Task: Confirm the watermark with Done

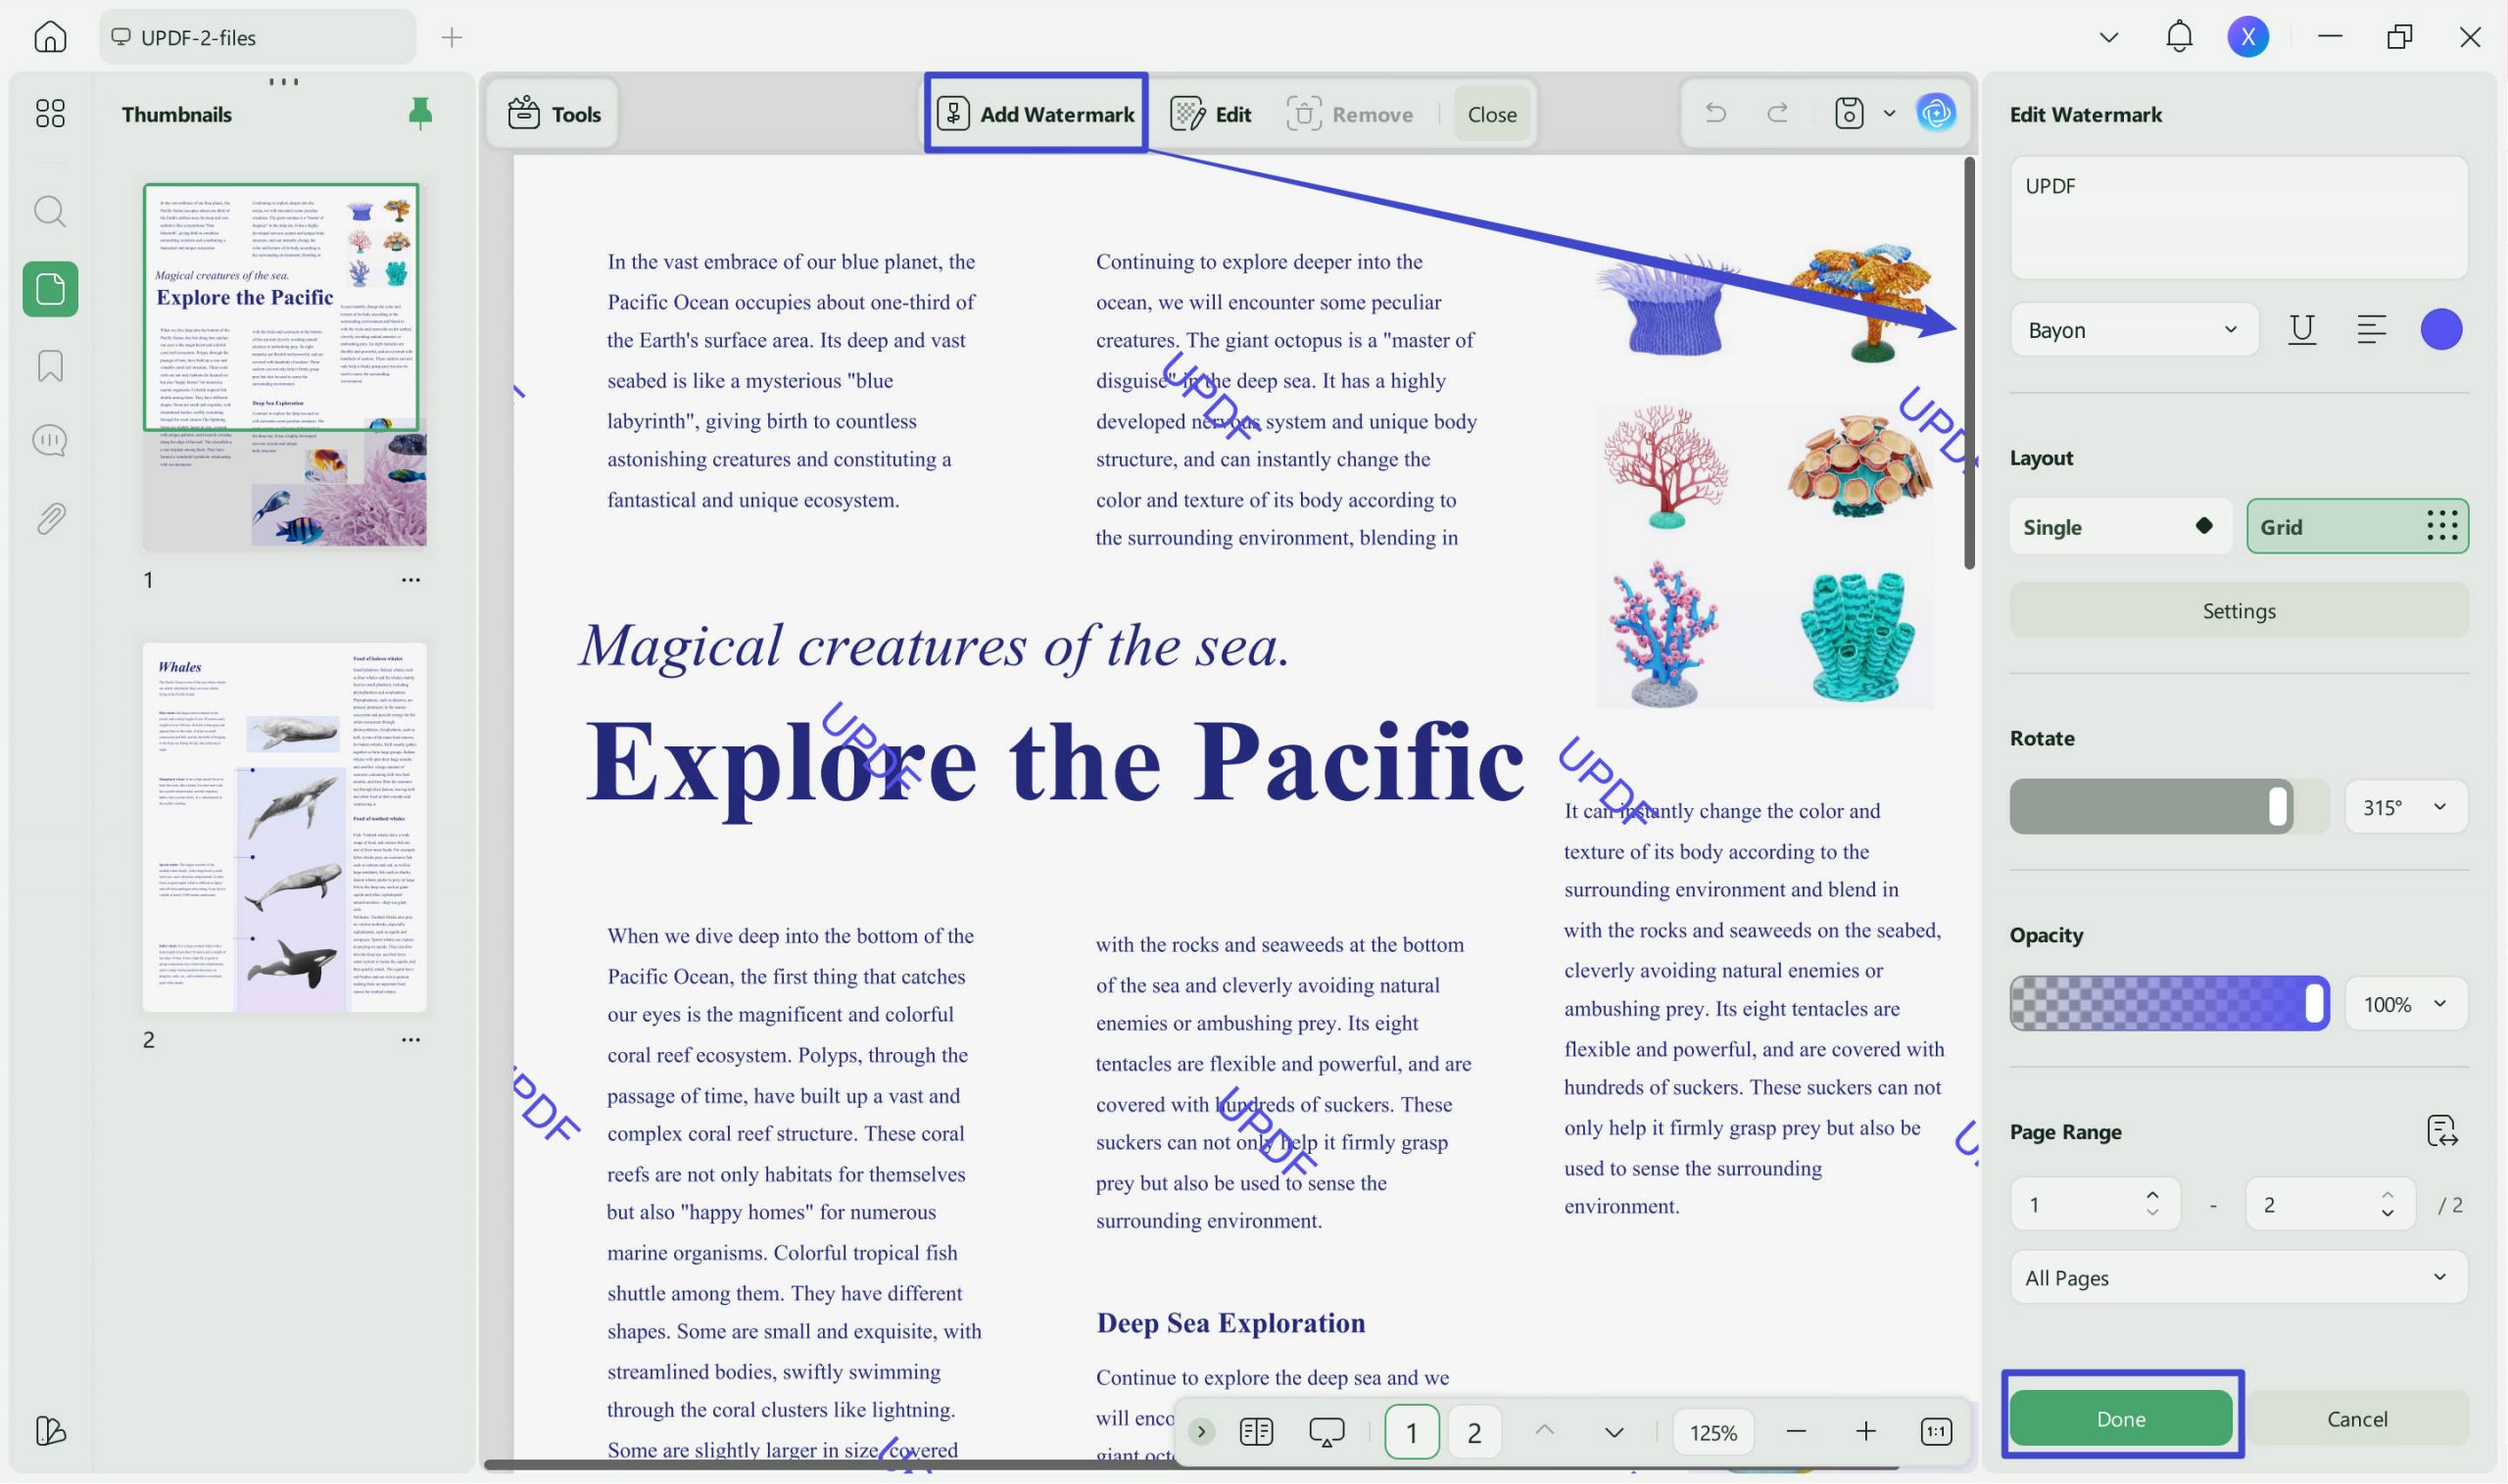Action: point(2120,1418)
